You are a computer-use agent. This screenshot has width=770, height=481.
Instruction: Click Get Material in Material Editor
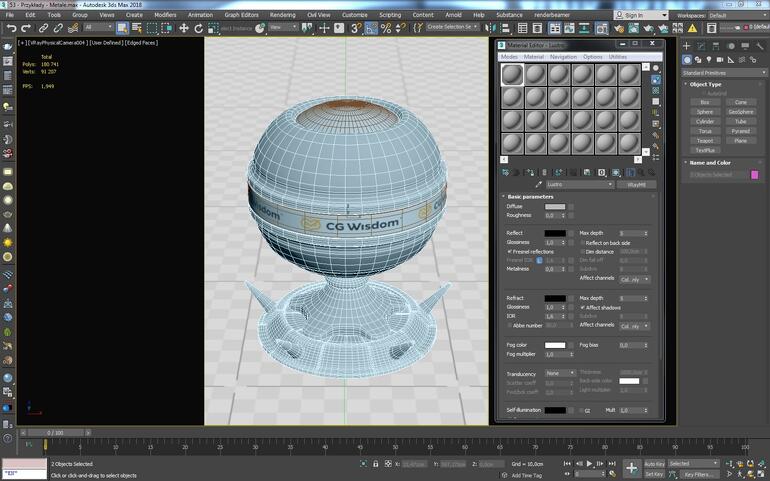[x=505, y=172]
